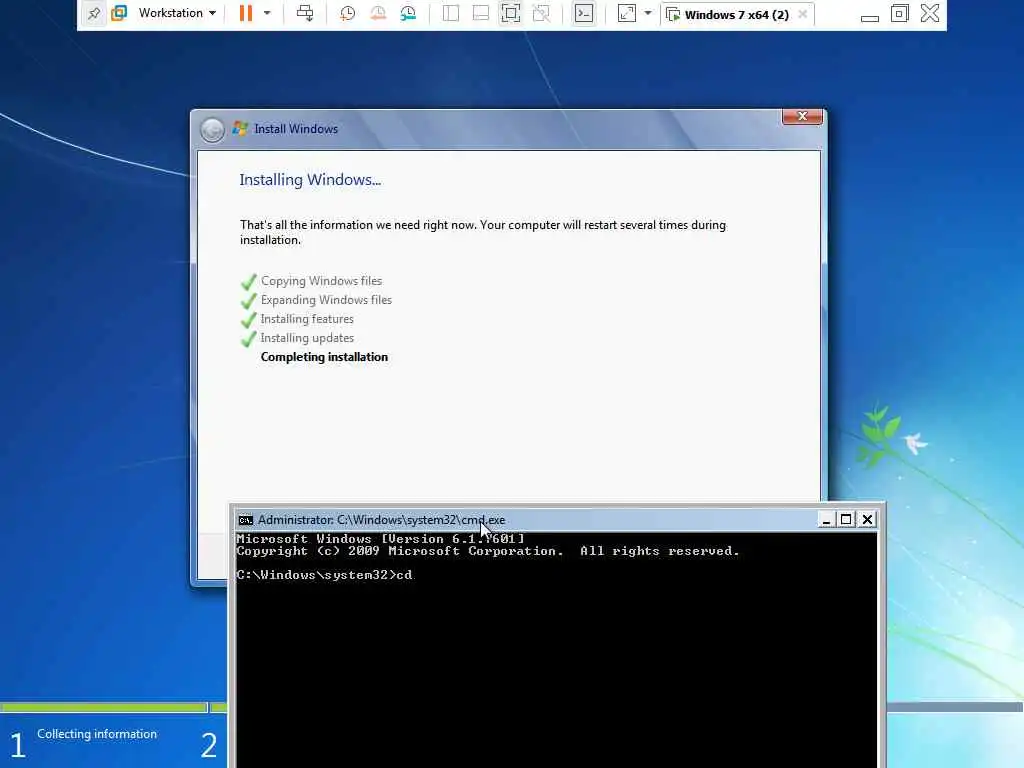
Task: Click the VMware Workstation logo icon
Action: [119, 13]
